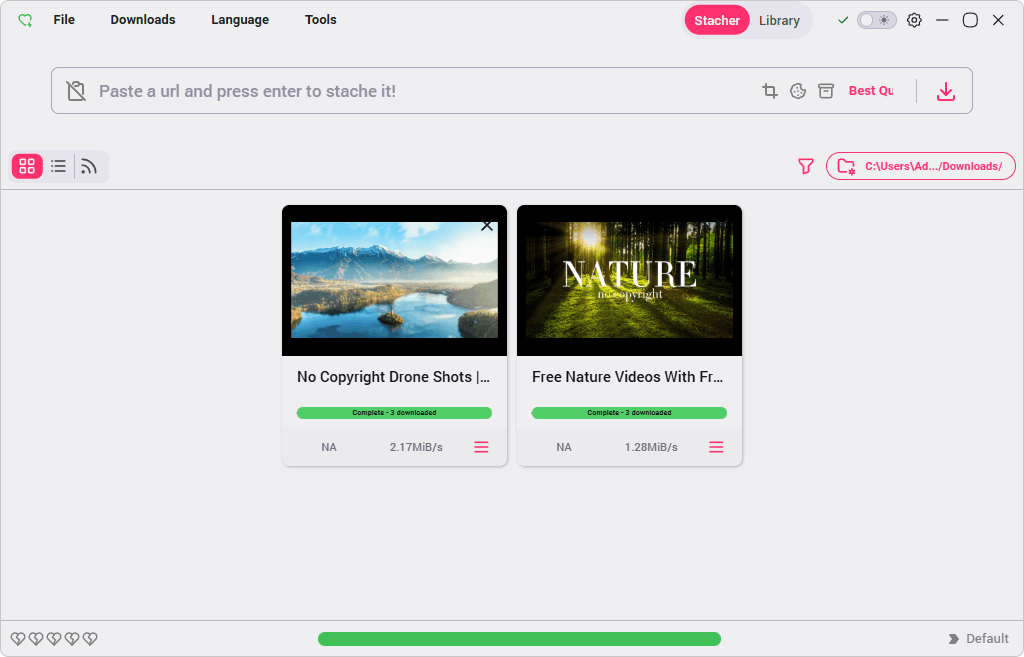Start download with the download arrow icon
Screen dimensions: 1024x657
click(946, 91)
